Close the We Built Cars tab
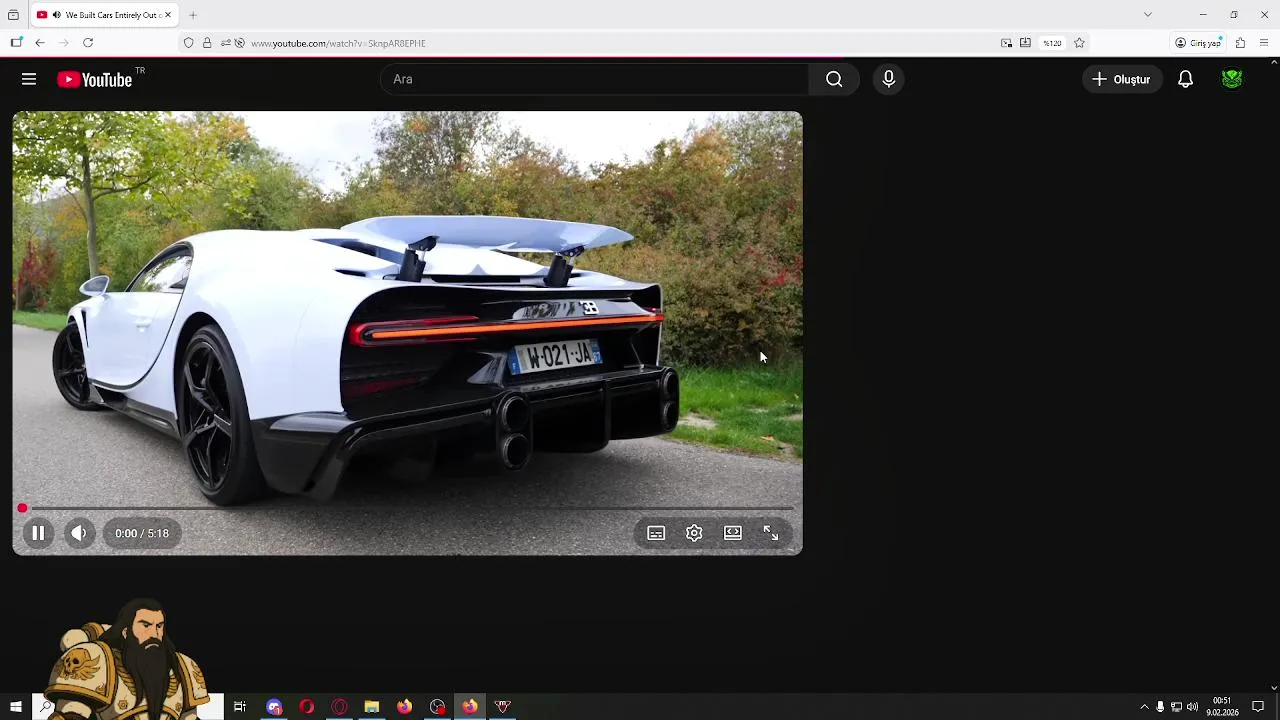This screenshot has height=720, width=1280. pyautogui.click(x=168, y=15)
